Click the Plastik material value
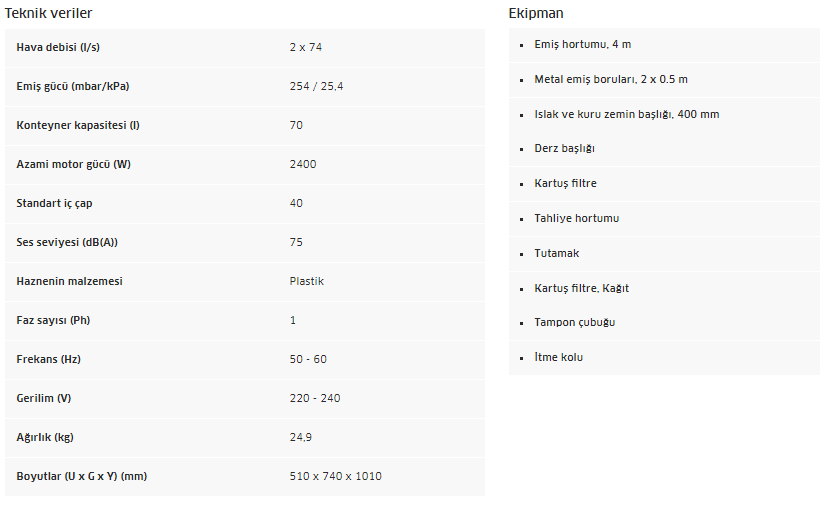The image size is (820, 506). [x=306, y=281]
